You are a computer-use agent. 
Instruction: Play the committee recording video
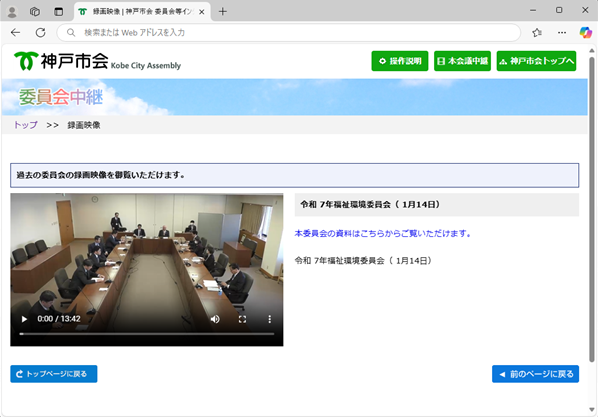pyautogui.click(x=24, y=319)
